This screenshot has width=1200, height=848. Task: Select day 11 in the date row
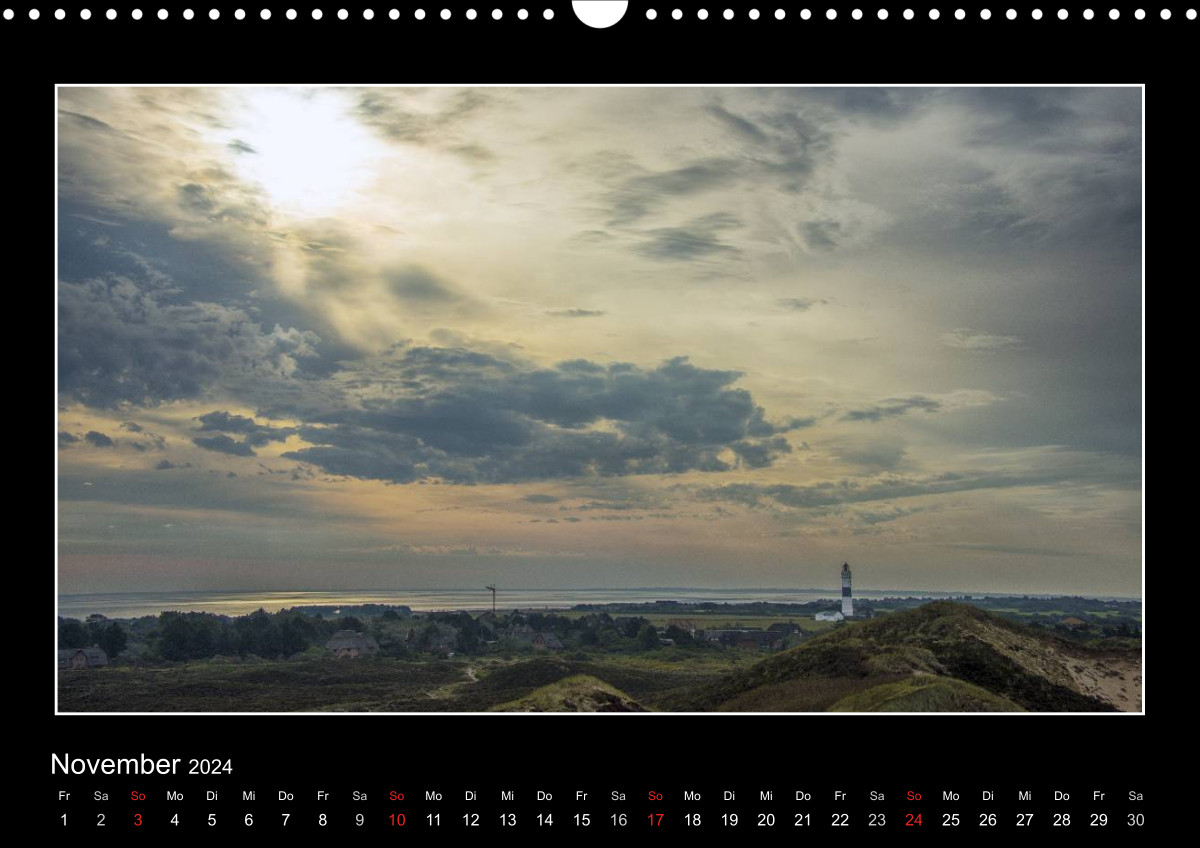point(434,820)
